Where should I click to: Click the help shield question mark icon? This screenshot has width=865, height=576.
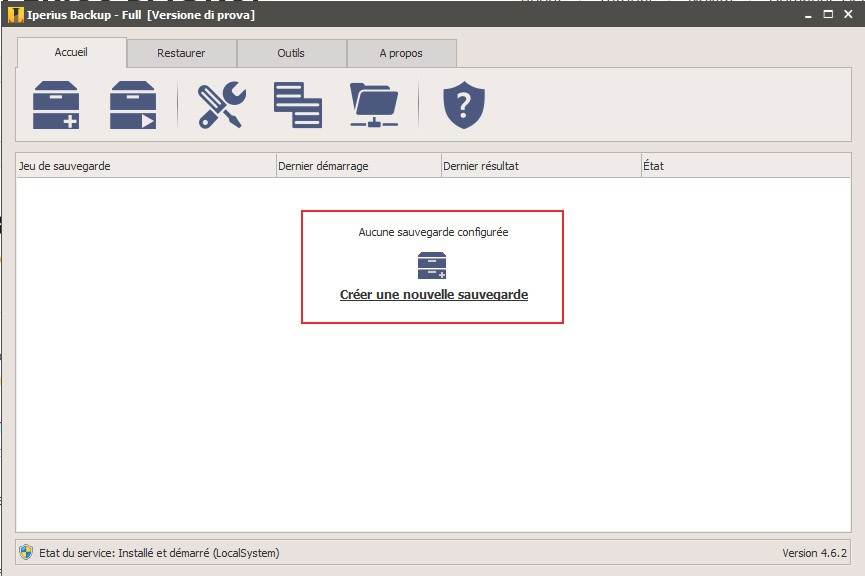(462, 105)
